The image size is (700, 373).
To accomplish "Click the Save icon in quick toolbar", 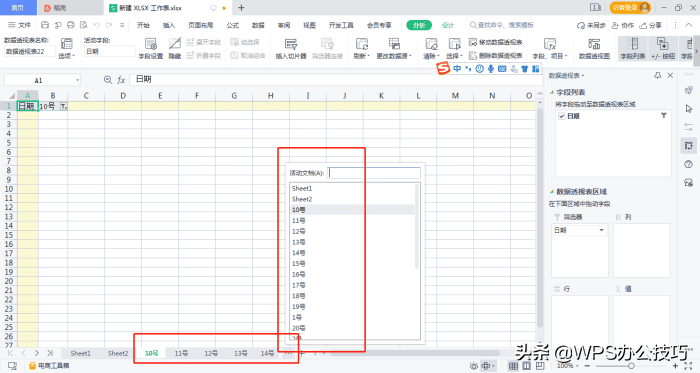I will coord(45,25).
